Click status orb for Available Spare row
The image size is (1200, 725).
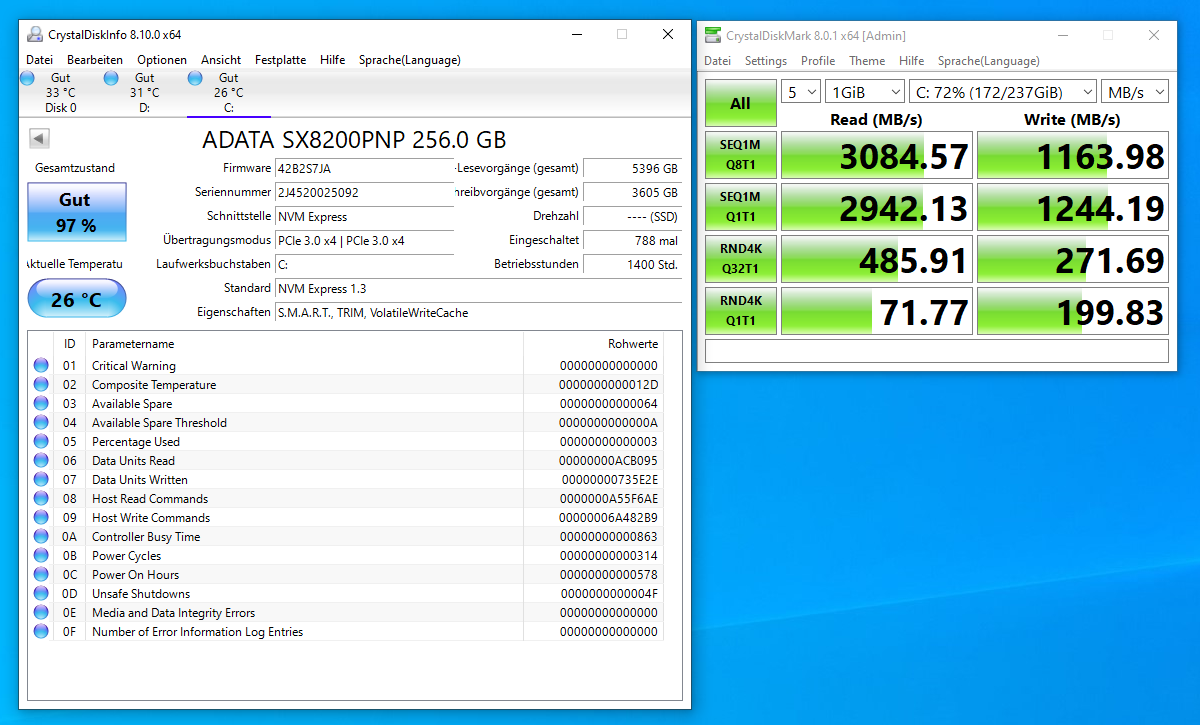coord(41,403)
